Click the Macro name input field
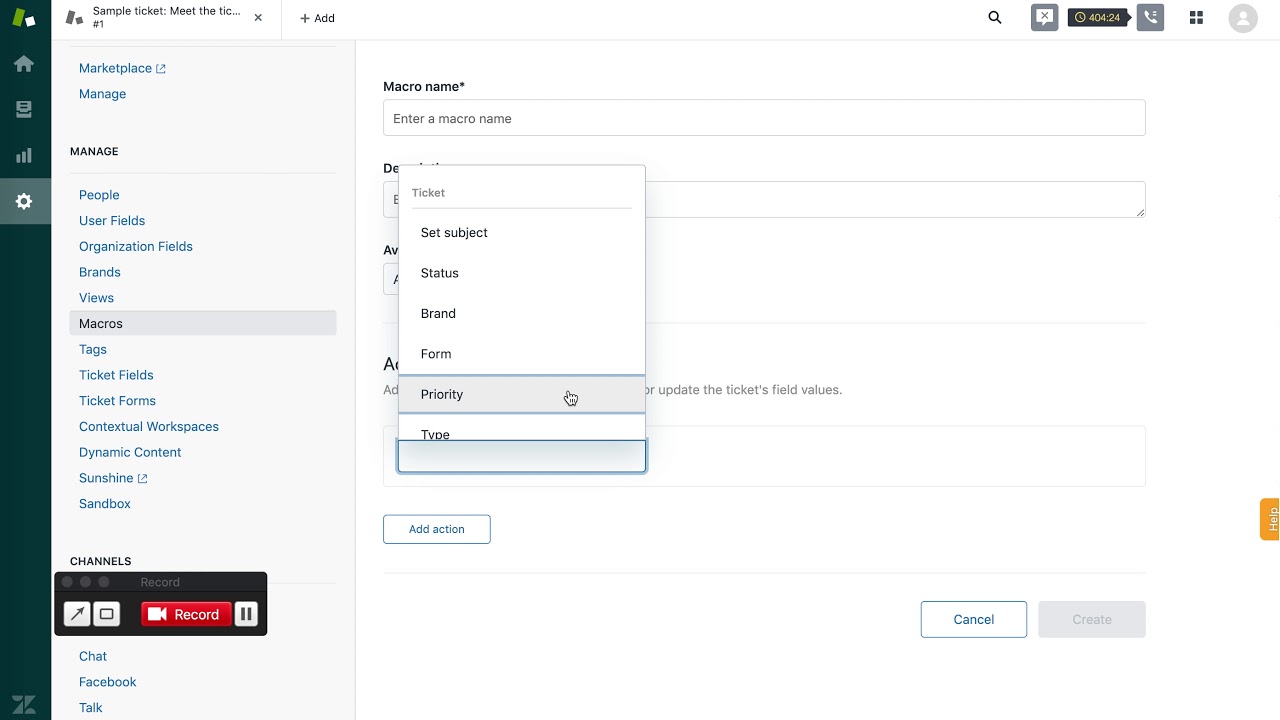The width and height of the screenshot is (1280, 720). click(x=764, y=118)
